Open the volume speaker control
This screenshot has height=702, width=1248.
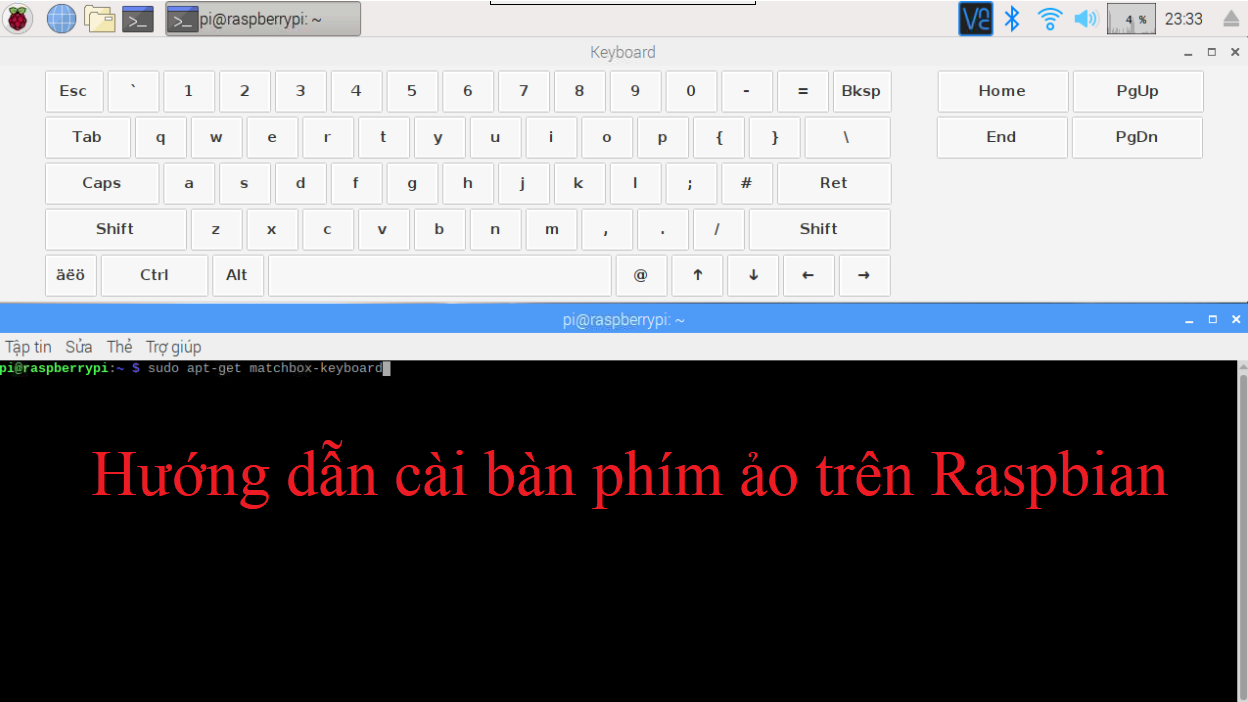(1085, 18)
